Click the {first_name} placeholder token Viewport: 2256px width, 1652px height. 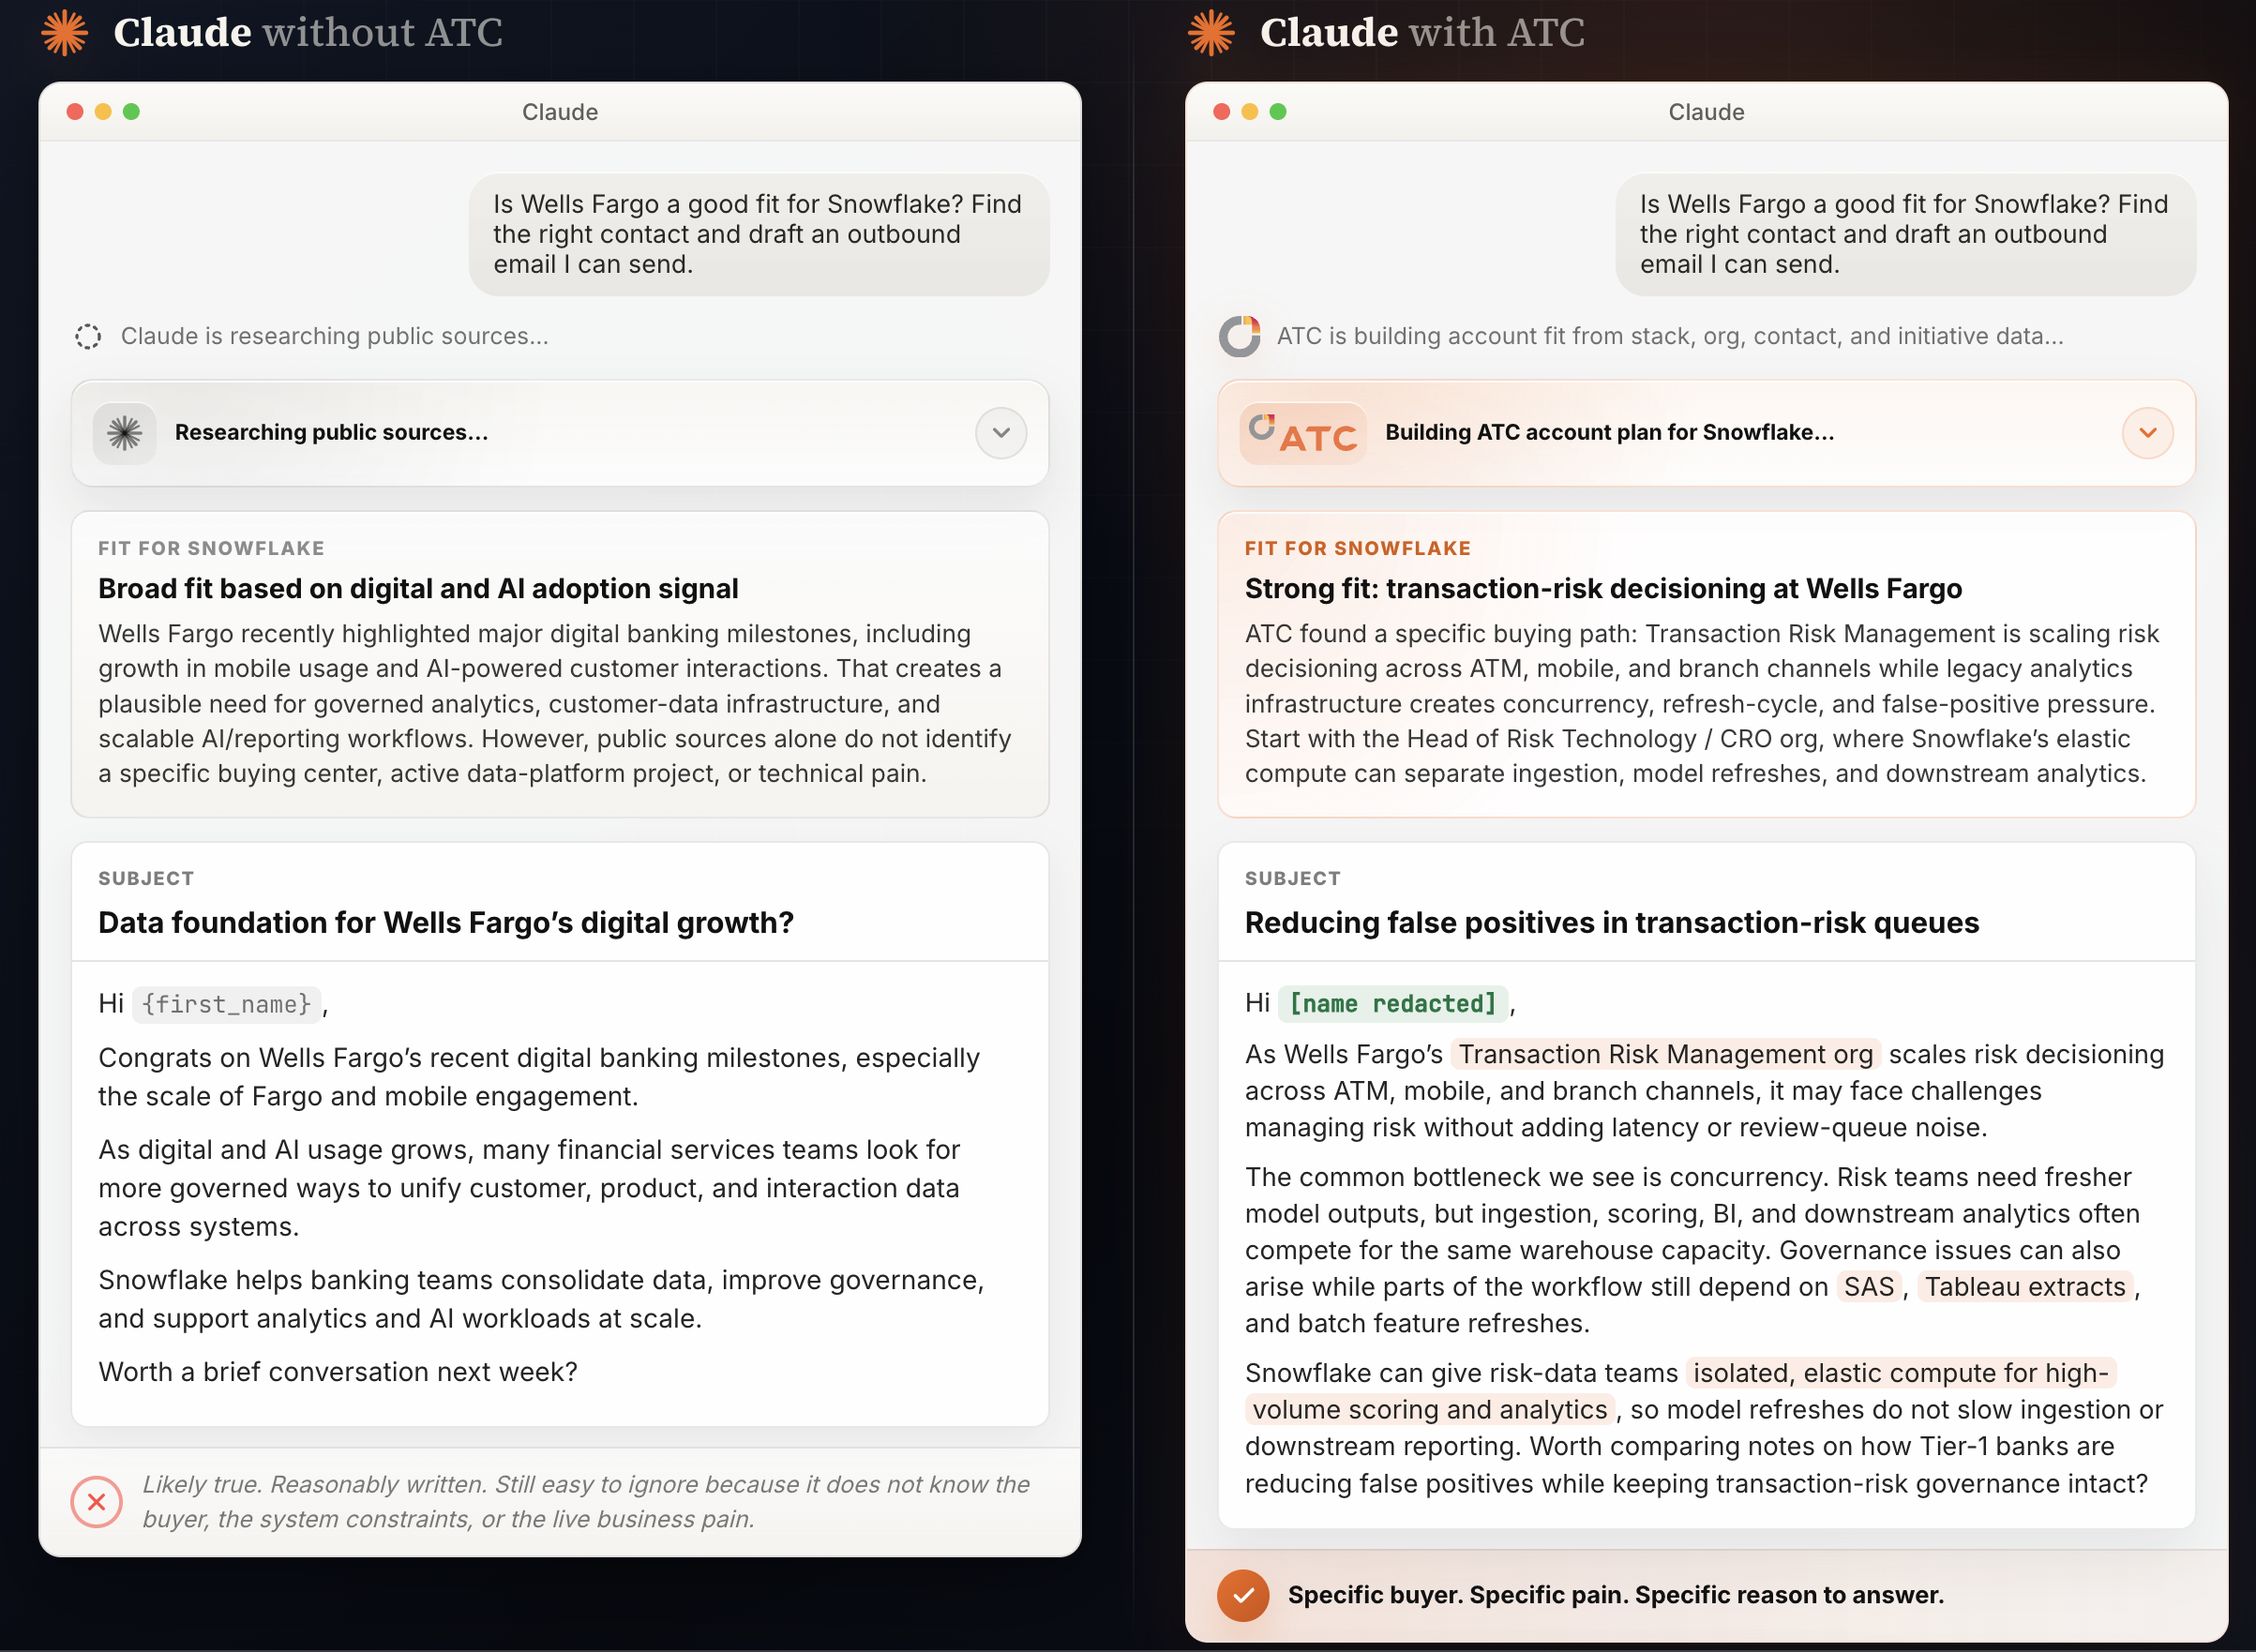coord(227,1004)
